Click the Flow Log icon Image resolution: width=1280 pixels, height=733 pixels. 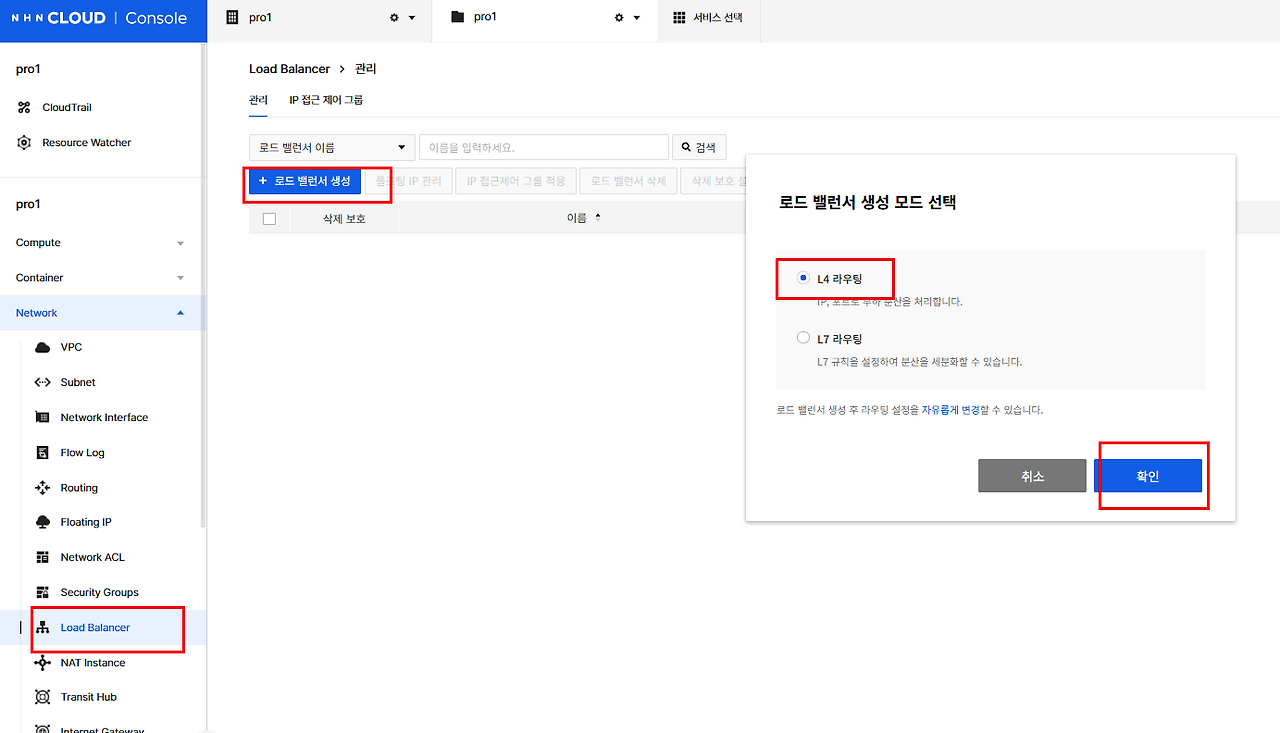tap(42, 453)
